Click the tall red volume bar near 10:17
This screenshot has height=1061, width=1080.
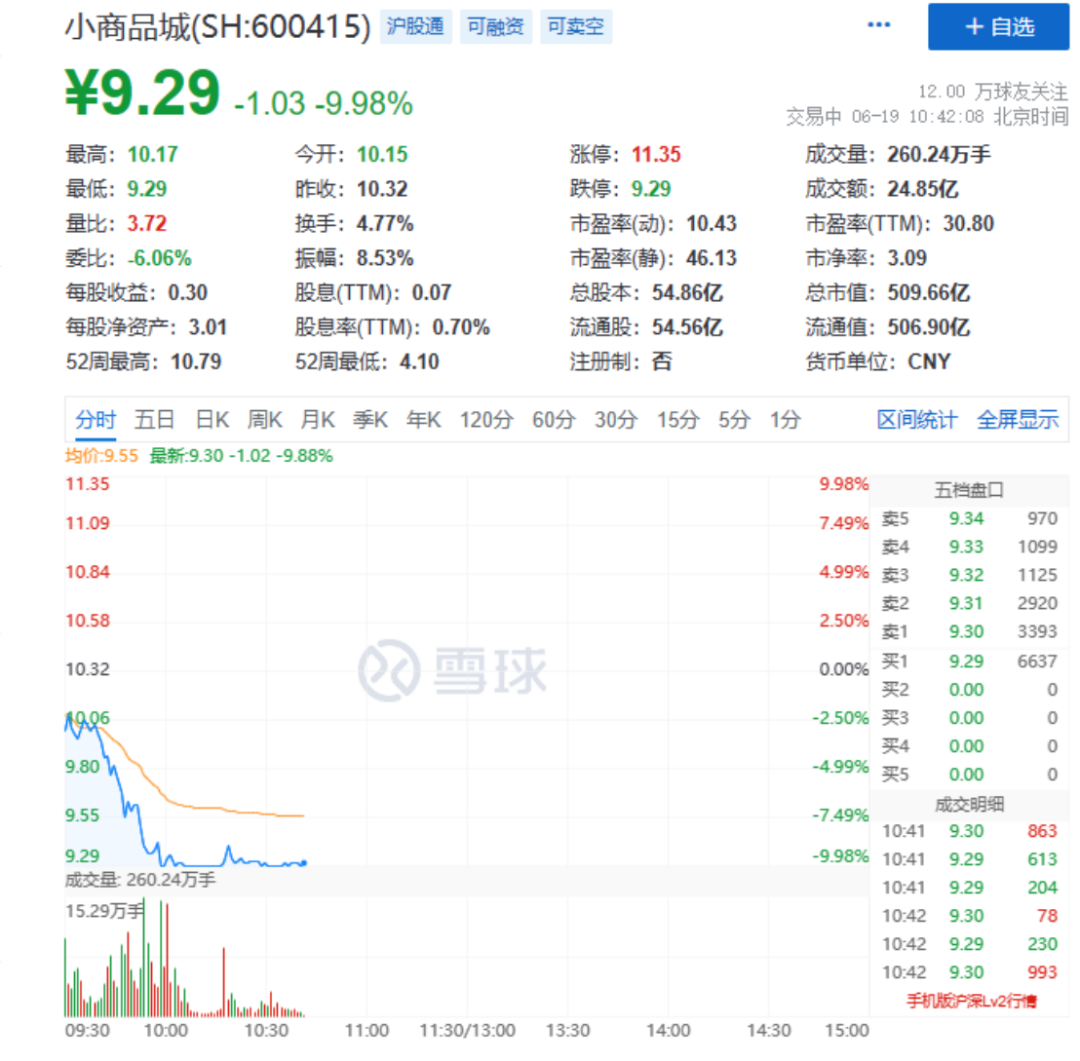click(223, 982)
